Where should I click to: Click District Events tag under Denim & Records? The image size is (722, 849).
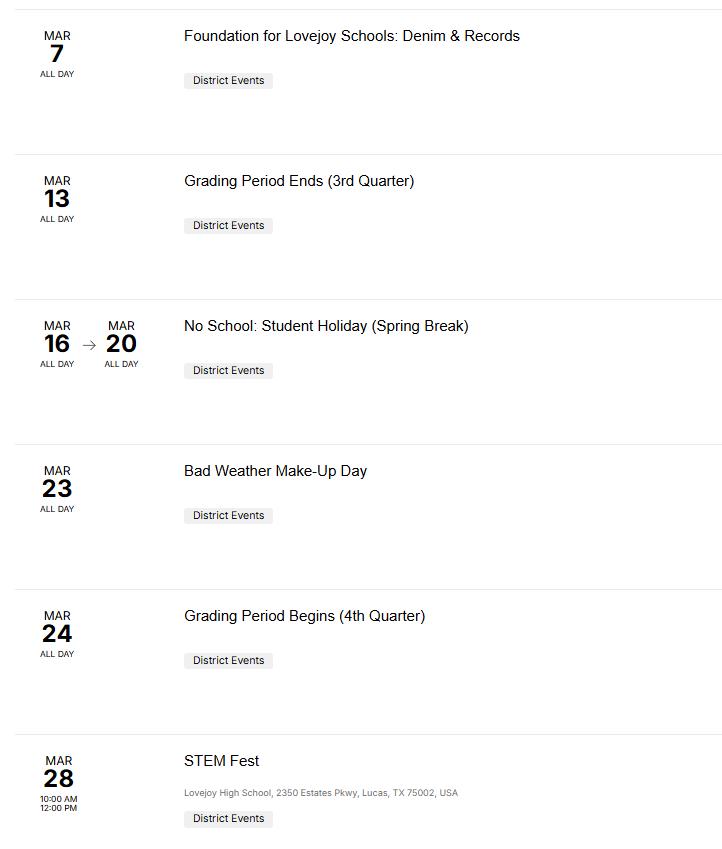pyautogui.click(x=229, y=81)
